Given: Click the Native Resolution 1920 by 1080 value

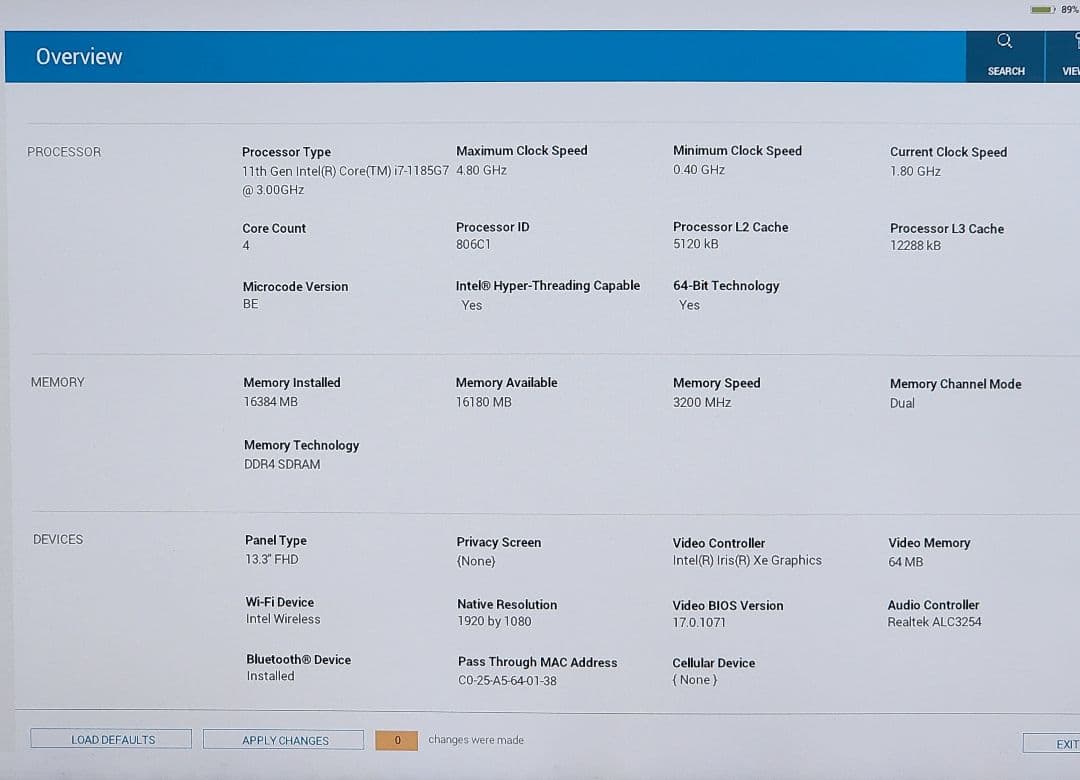Looking at the screenshot, I should pos(494,622).
